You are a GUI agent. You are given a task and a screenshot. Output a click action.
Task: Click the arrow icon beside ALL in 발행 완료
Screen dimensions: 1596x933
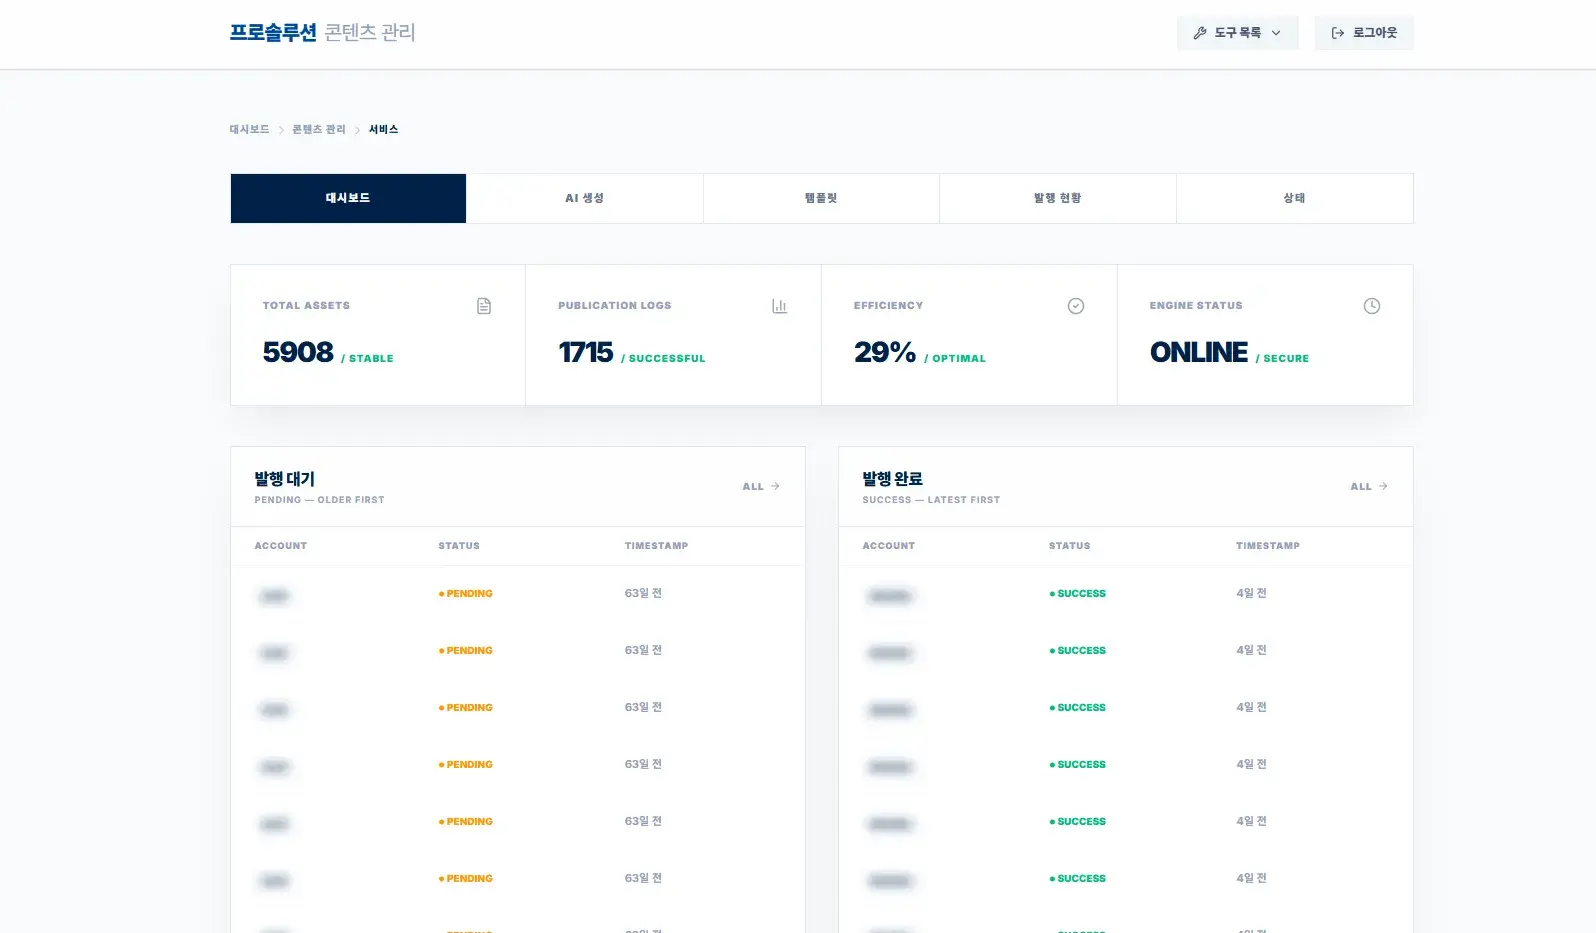1383,486
